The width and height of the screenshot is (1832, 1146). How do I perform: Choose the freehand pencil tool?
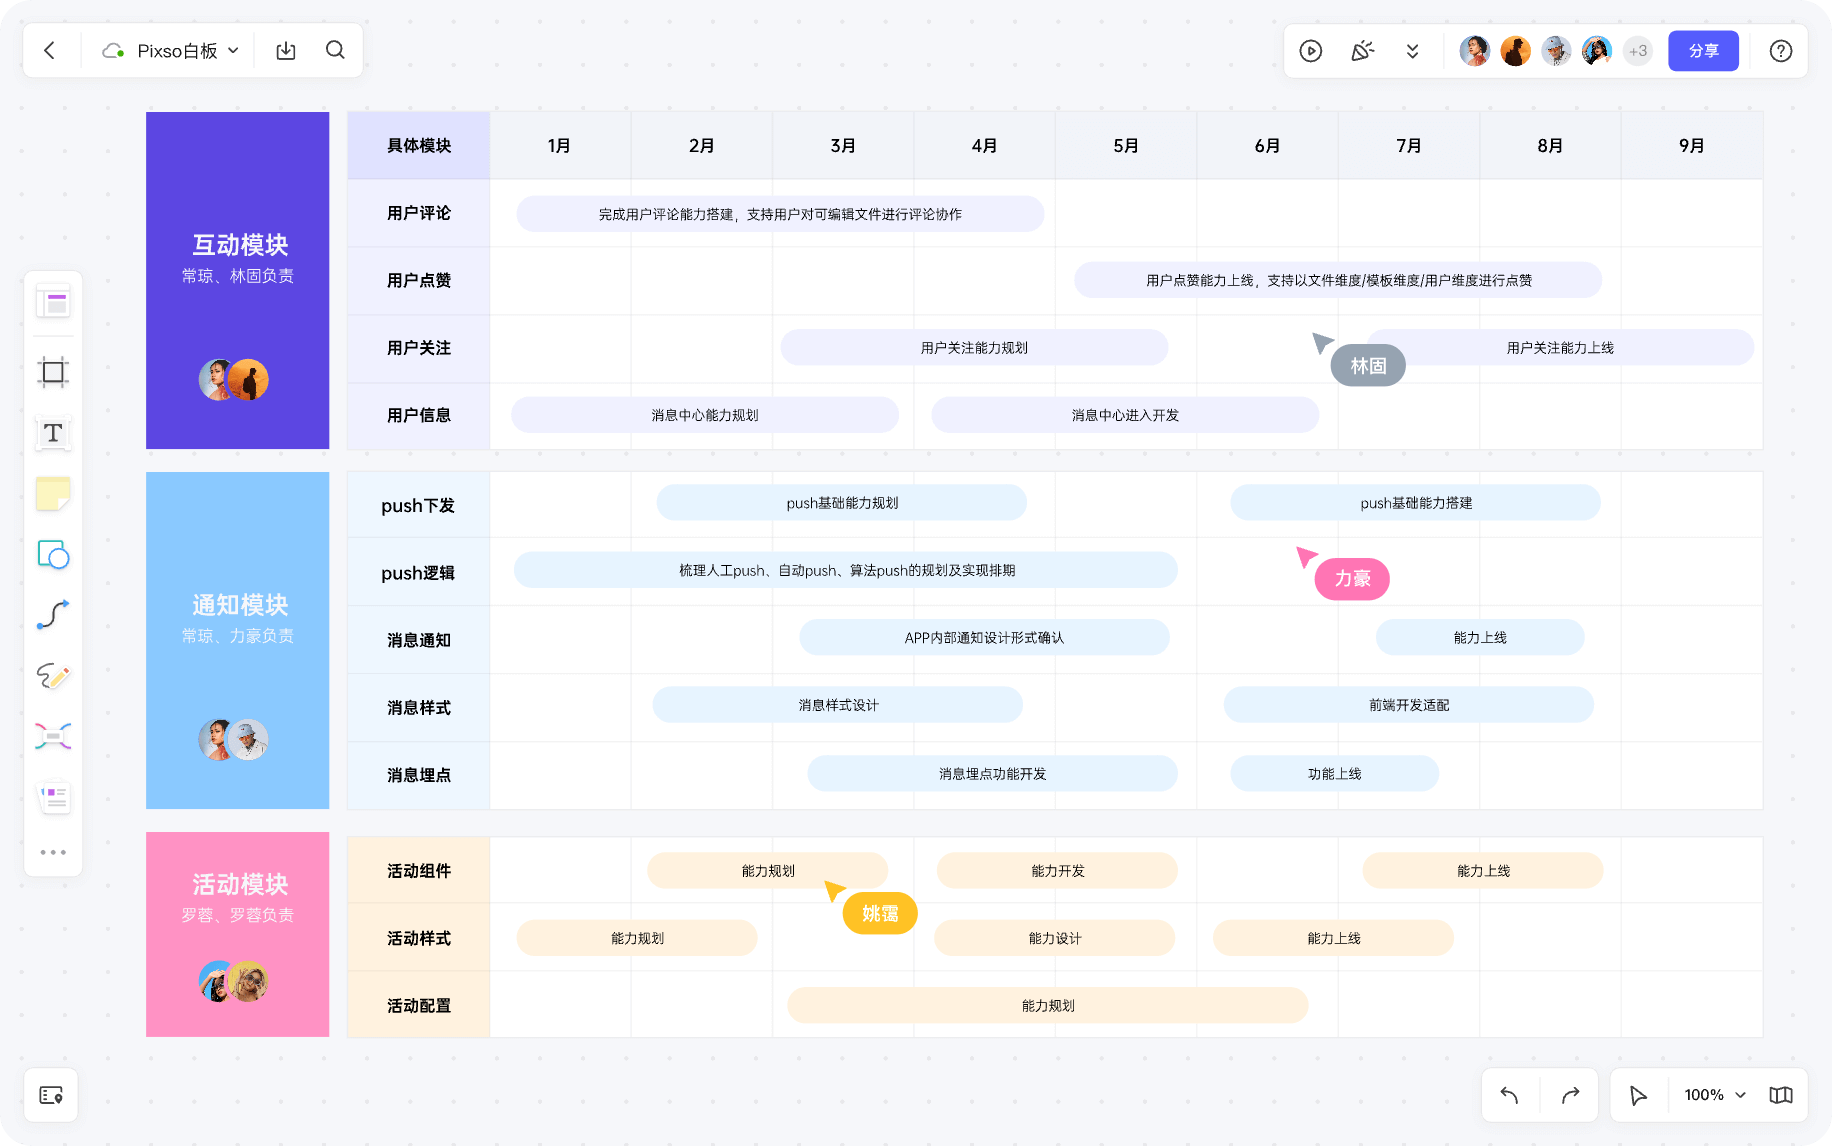[x=52, y=676]
